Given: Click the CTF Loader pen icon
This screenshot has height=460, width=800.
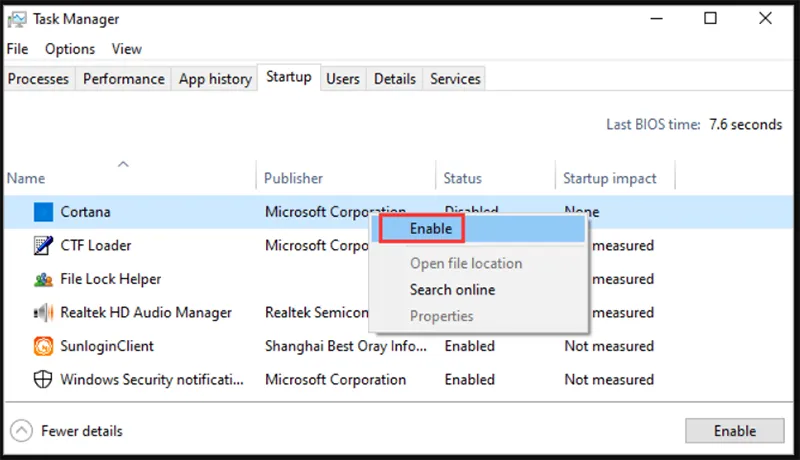Looking at the screenshot, I should (43, 245).
